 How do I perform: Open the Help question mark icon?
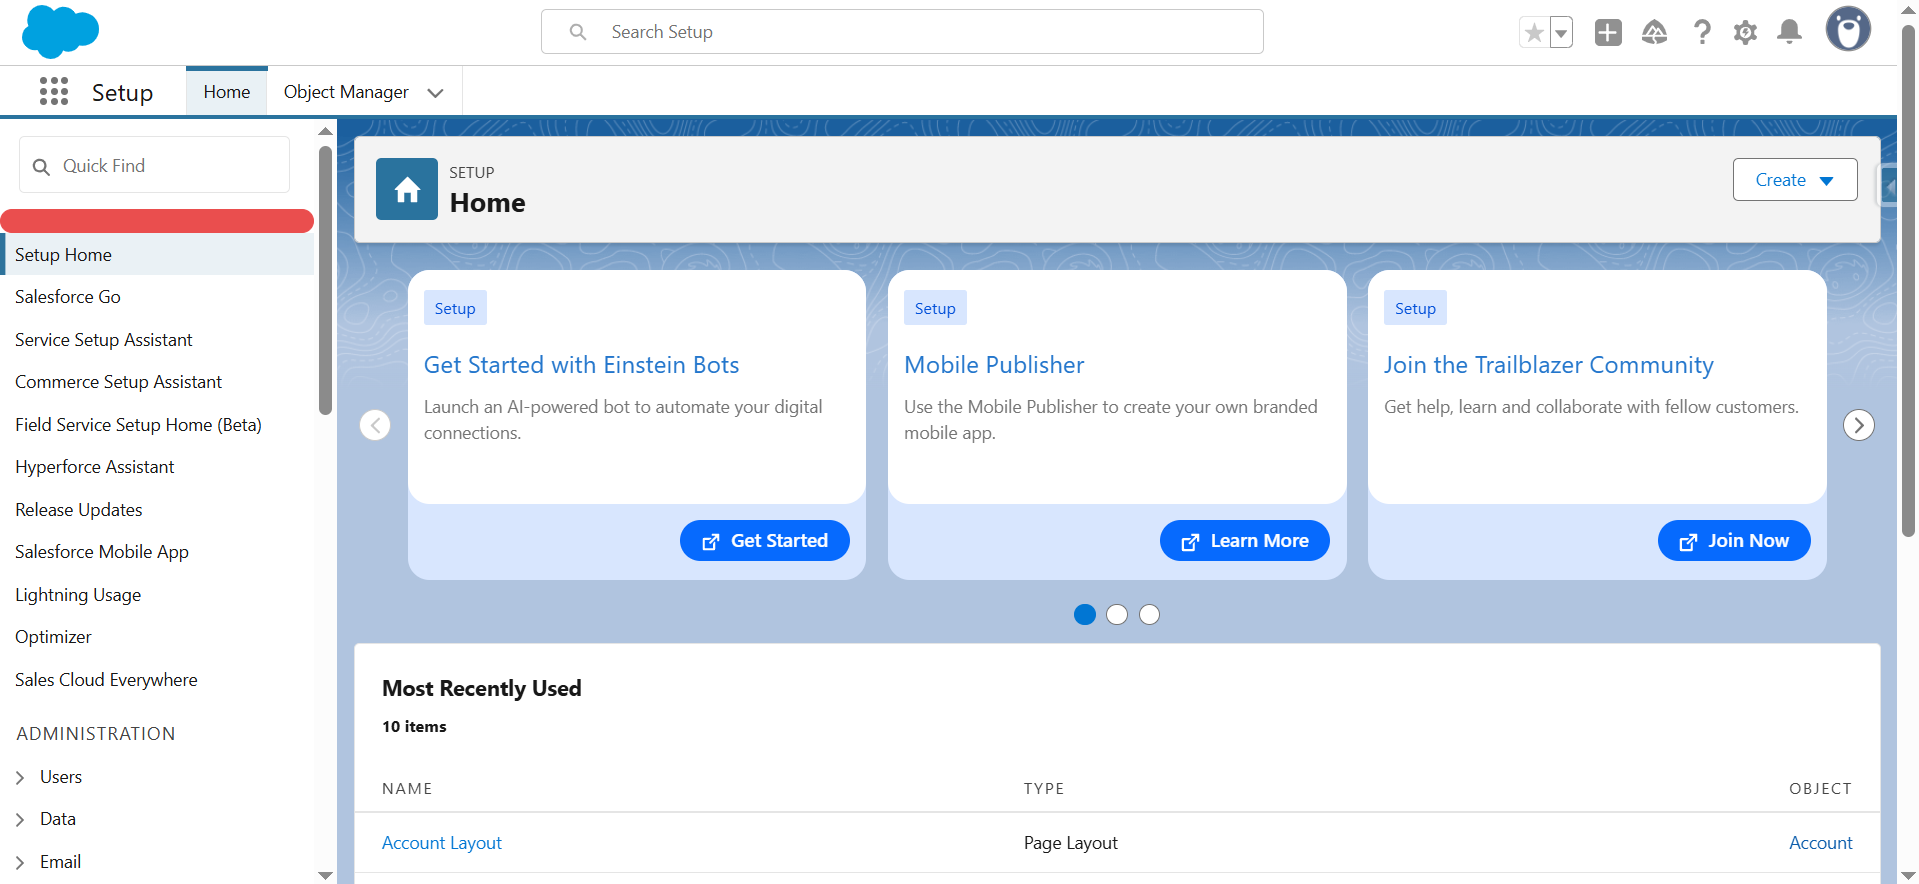tap(1701, 33)
